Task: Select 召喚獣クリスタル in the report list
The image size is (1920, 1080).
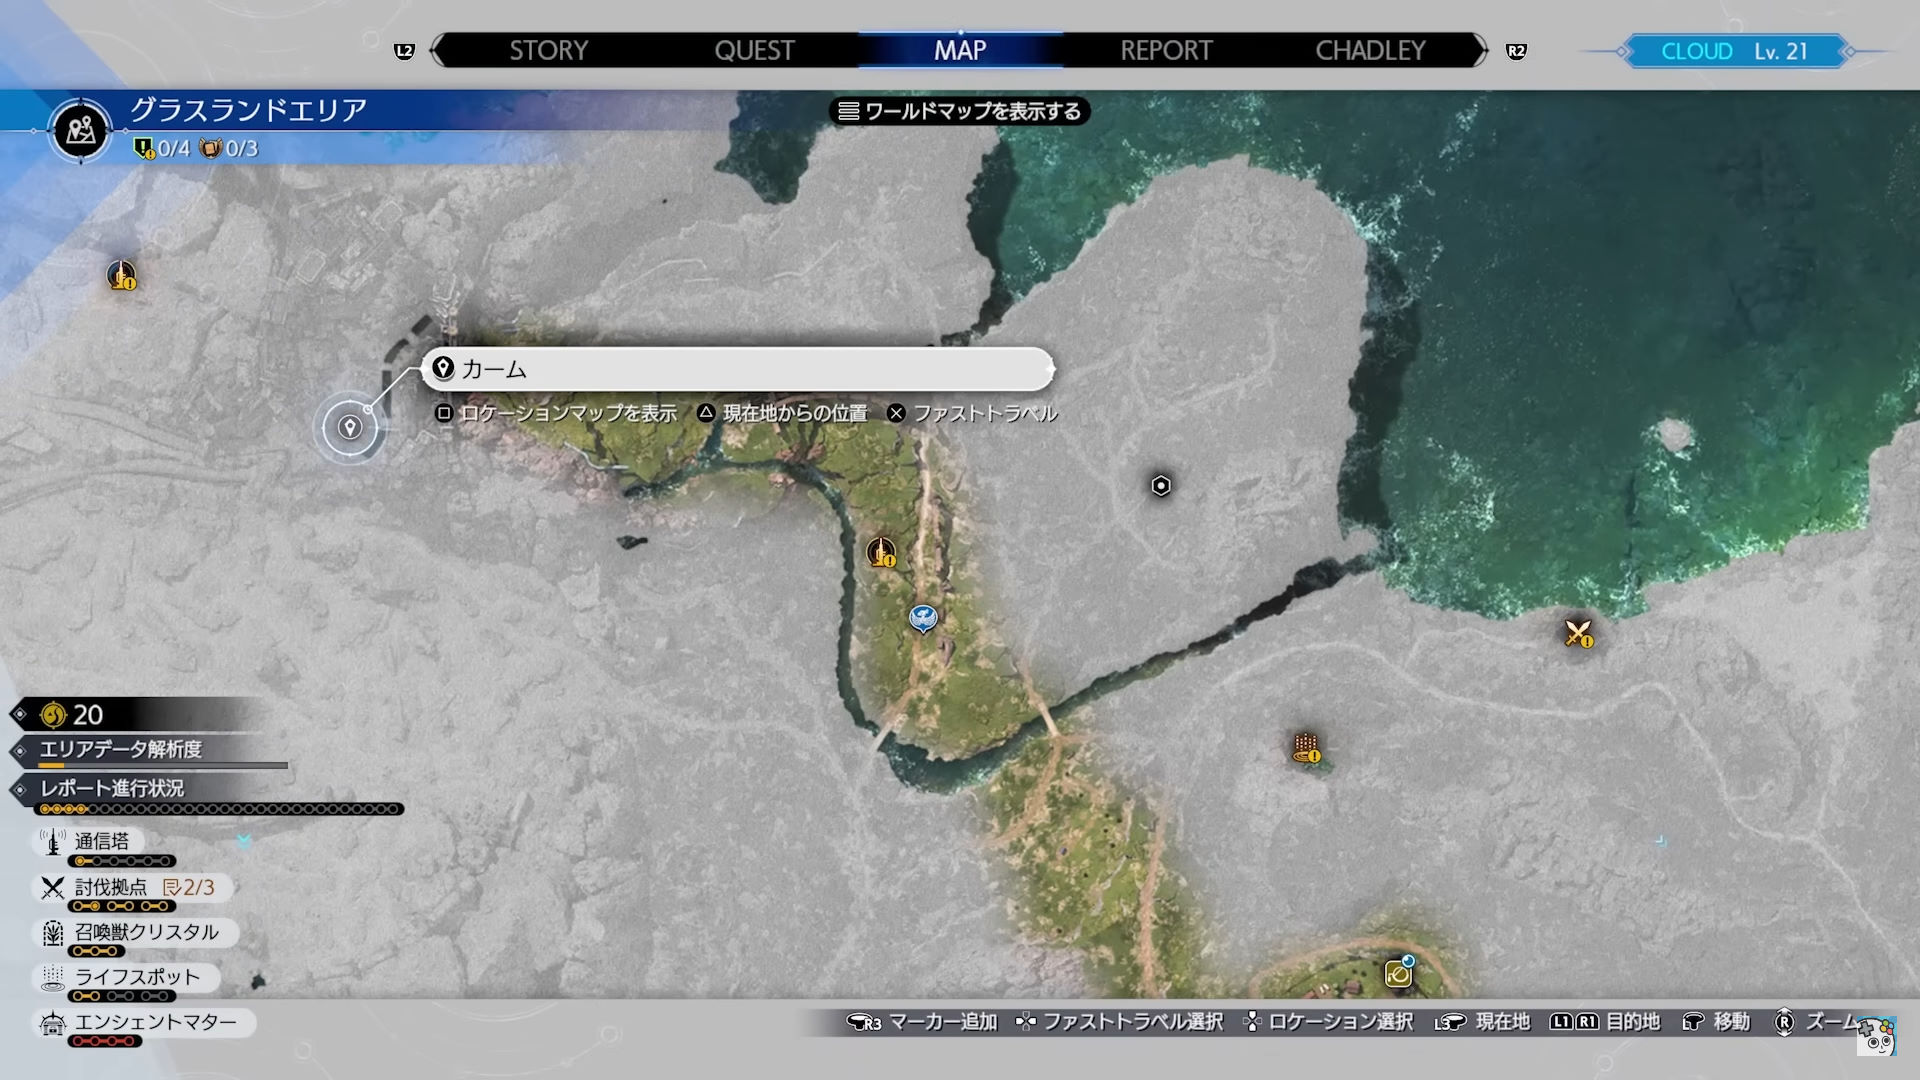Action: [x=145, y=932]
